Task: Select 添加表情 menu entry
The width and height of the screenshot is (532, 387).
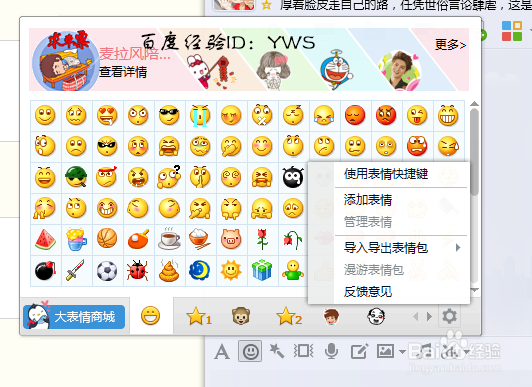Action: (368, 200)
